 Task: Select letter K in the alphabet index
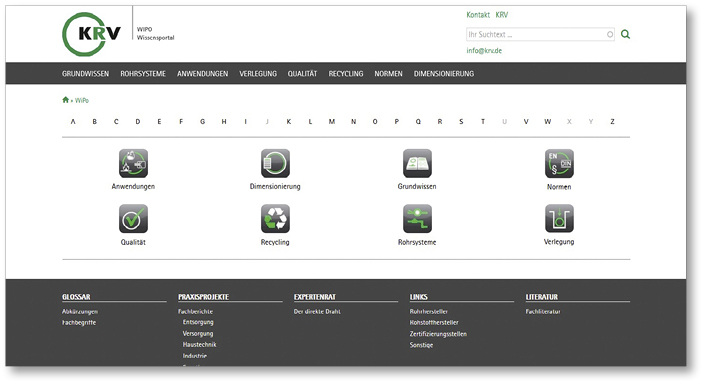click(x=289, y=122)
